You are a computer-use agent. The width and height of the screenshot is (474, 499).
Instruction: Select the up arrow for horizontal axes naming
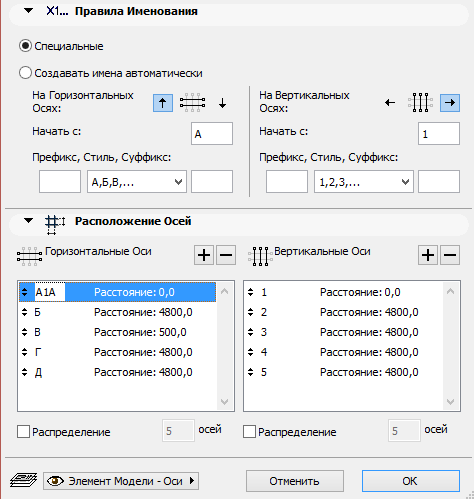click(163, 103)
